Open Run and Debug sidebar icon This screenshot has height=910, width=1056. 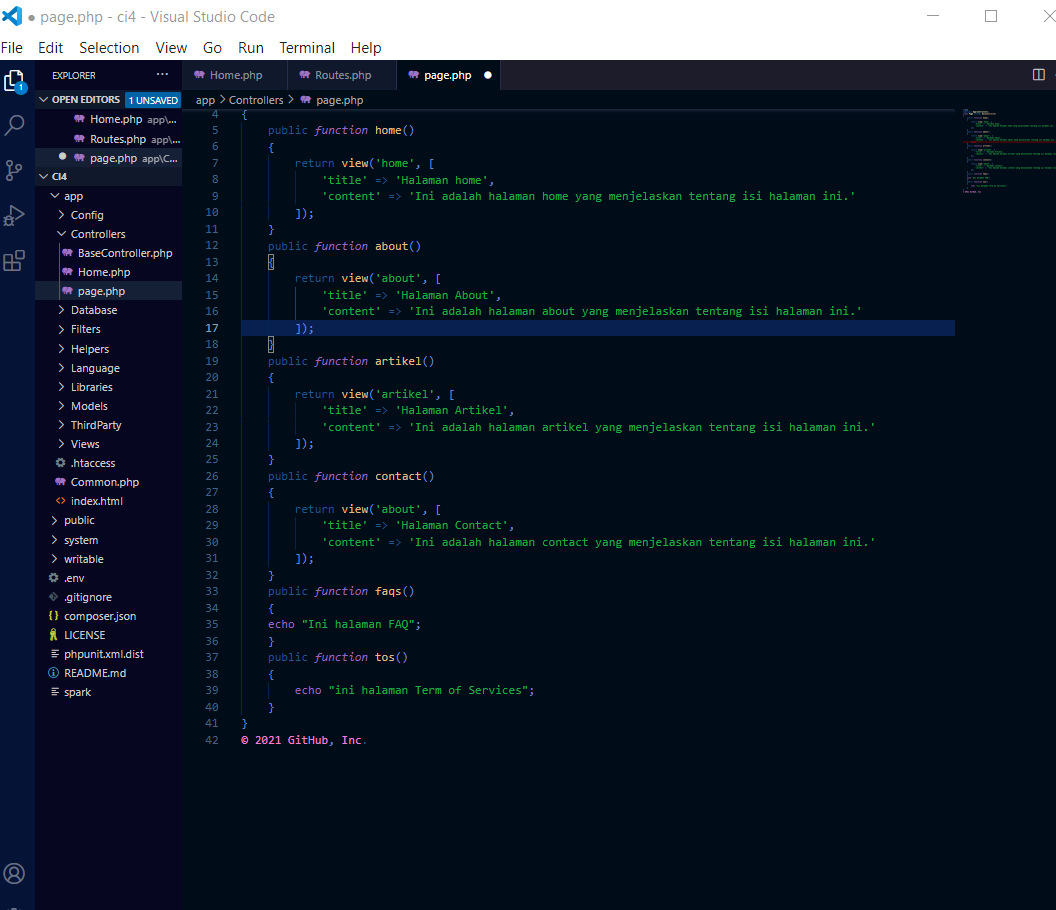click(x=15, y=215)
